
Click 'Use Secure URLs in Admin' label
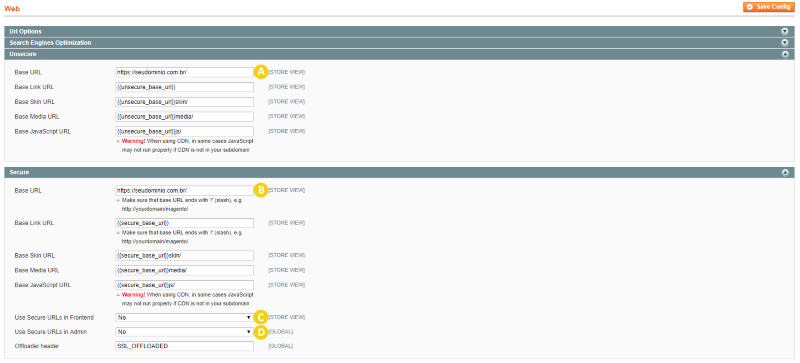51,332
